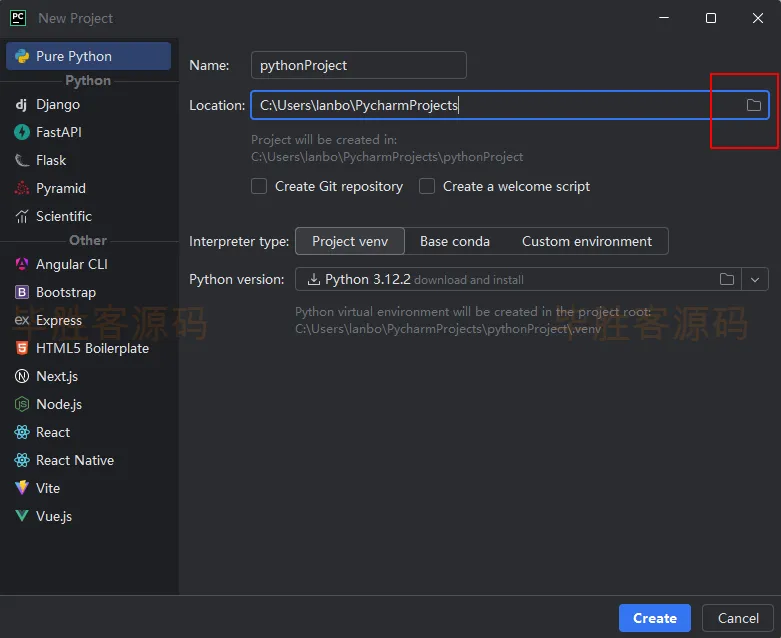The width and height of the screenshot is (781, 638).
Task: Expand the Python version dropdown arrow
Action: 755,279
